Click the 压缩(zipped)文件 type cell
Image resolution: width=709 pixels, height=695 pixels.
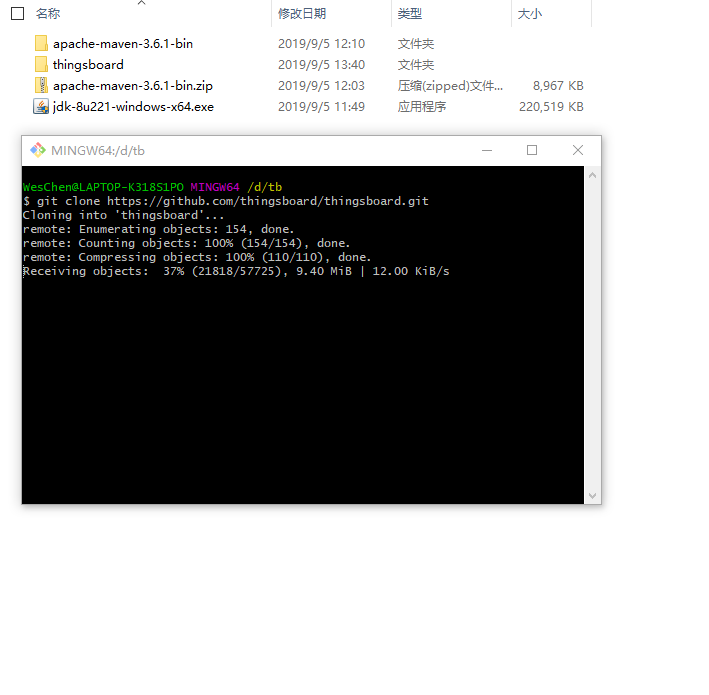coord(450,85)
